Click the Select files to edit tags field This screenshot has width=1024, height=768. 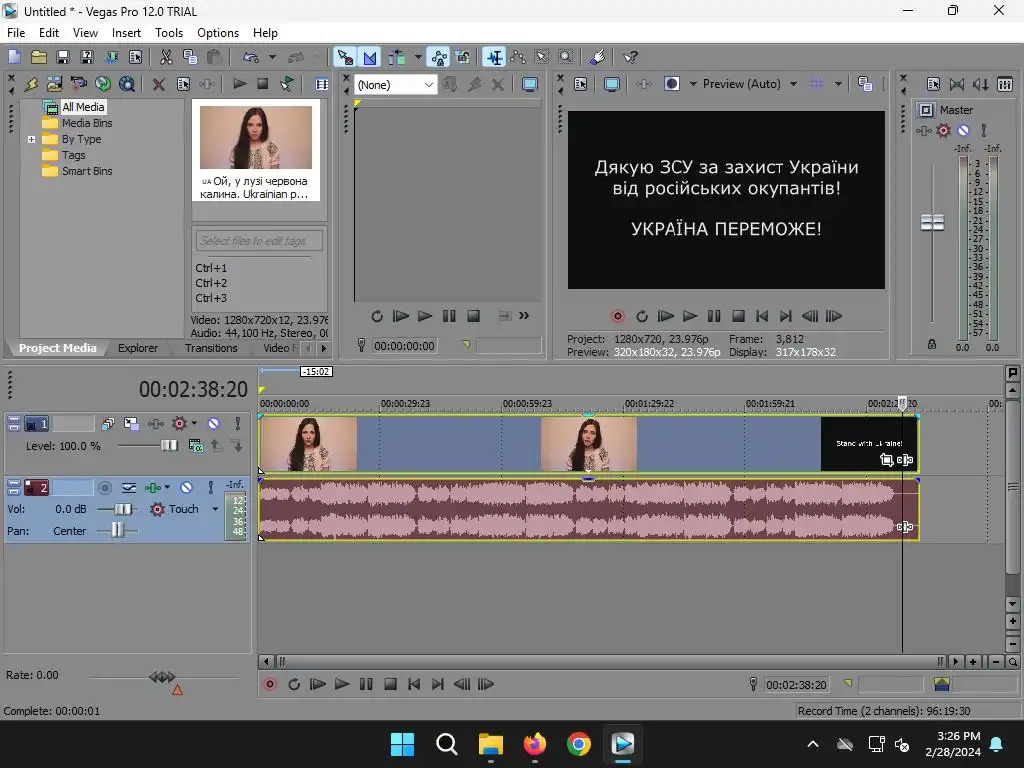(x=259, y=241)
